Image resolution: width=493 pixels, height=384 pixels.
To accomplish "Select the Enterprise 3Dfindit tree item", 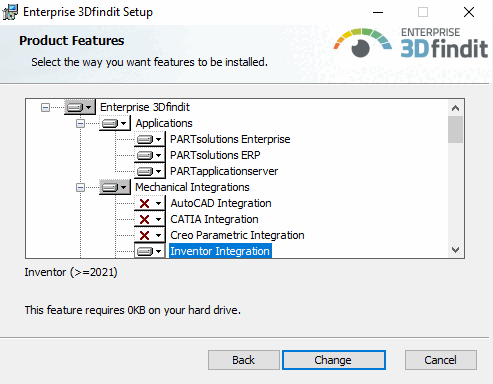I will pos(145,107).
